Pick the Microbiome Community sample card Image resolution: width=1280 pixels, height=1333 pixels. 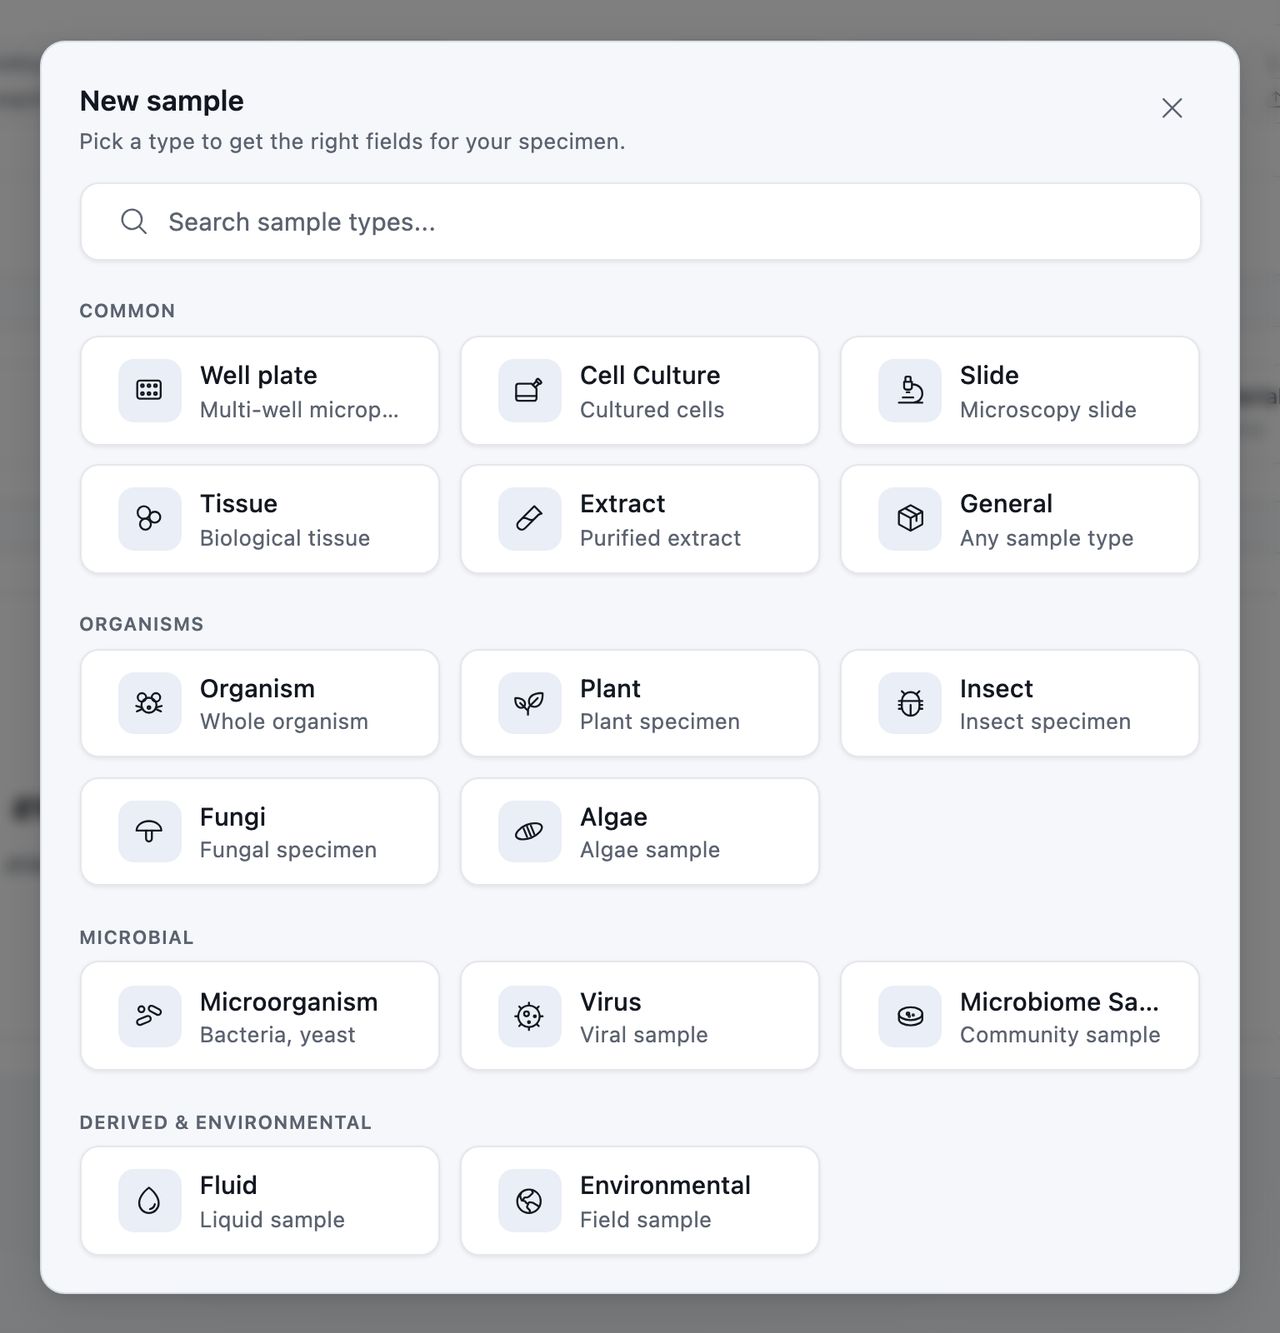[1020, 1017]
